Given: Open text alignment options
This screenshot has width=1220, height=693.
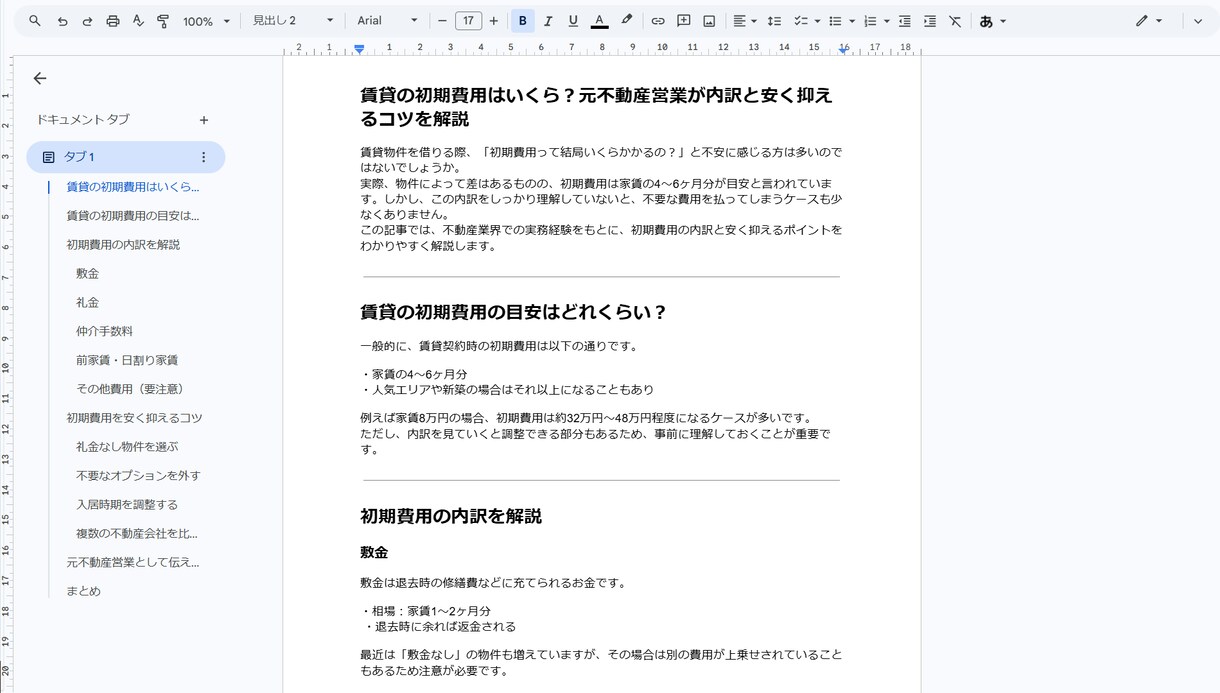Looking at the screenshot, I should click(744, 21).
